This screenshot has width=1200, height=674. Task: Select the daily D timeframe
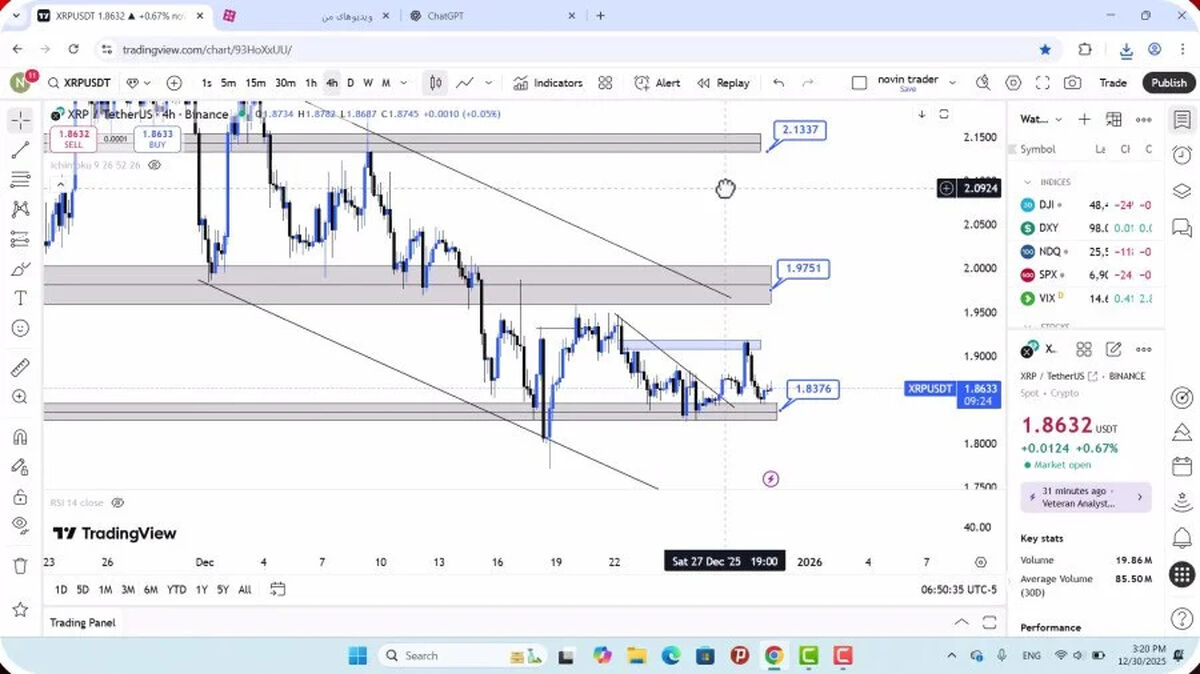click(350, 83)
